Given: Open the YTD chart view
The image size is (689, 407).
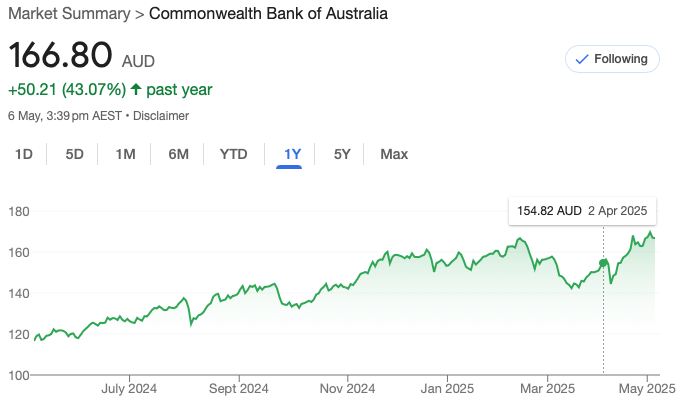Looking at the screenshot, I should coord(233,154).
